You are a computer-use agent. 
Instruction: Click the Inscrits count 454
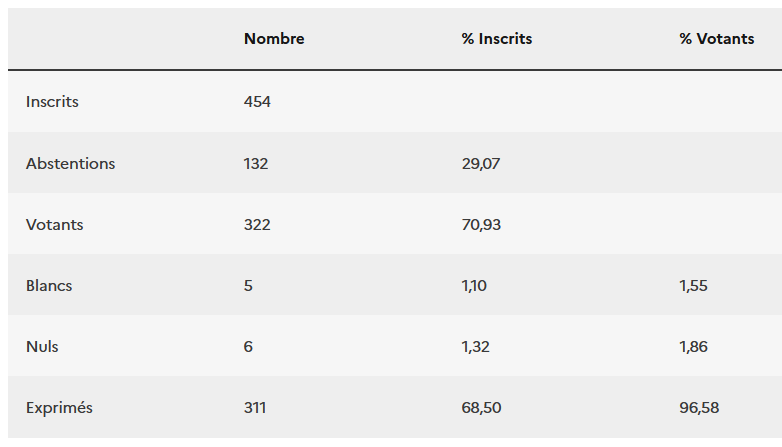click(x=257, y=101)
